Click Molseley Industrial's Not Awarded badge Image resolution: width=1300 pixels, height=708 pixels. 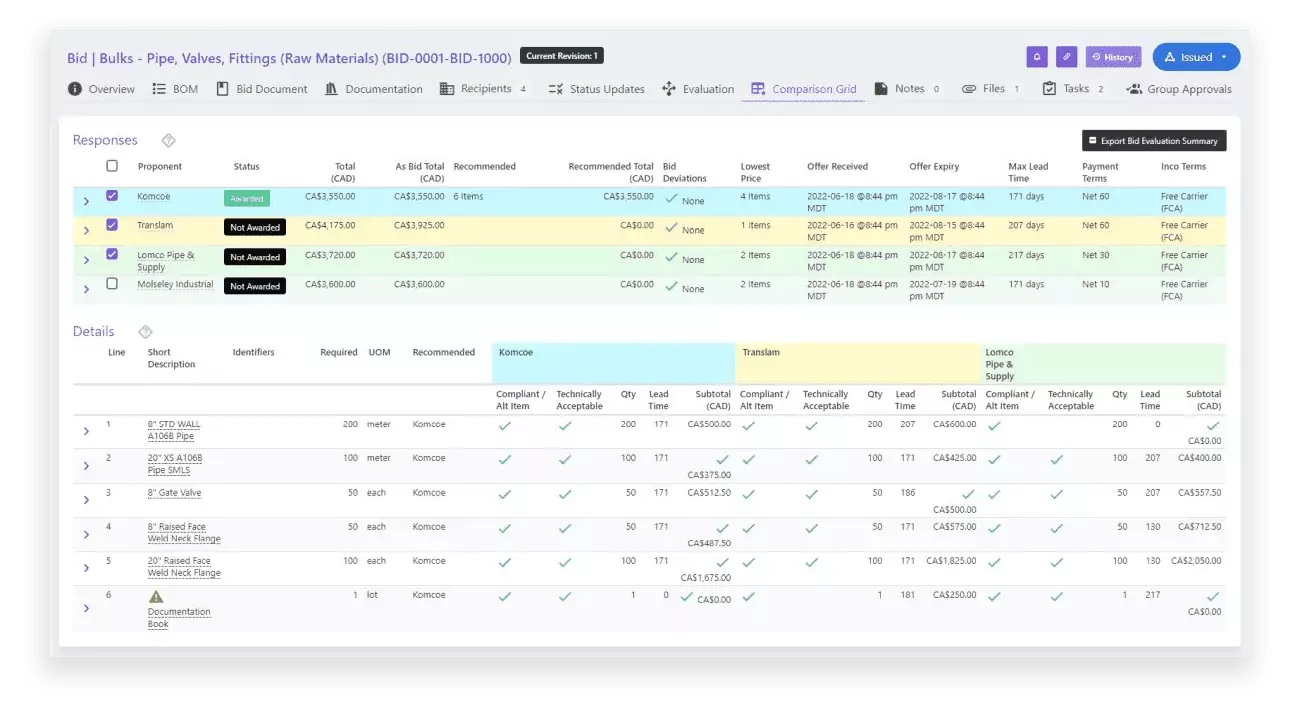point(255,286)
